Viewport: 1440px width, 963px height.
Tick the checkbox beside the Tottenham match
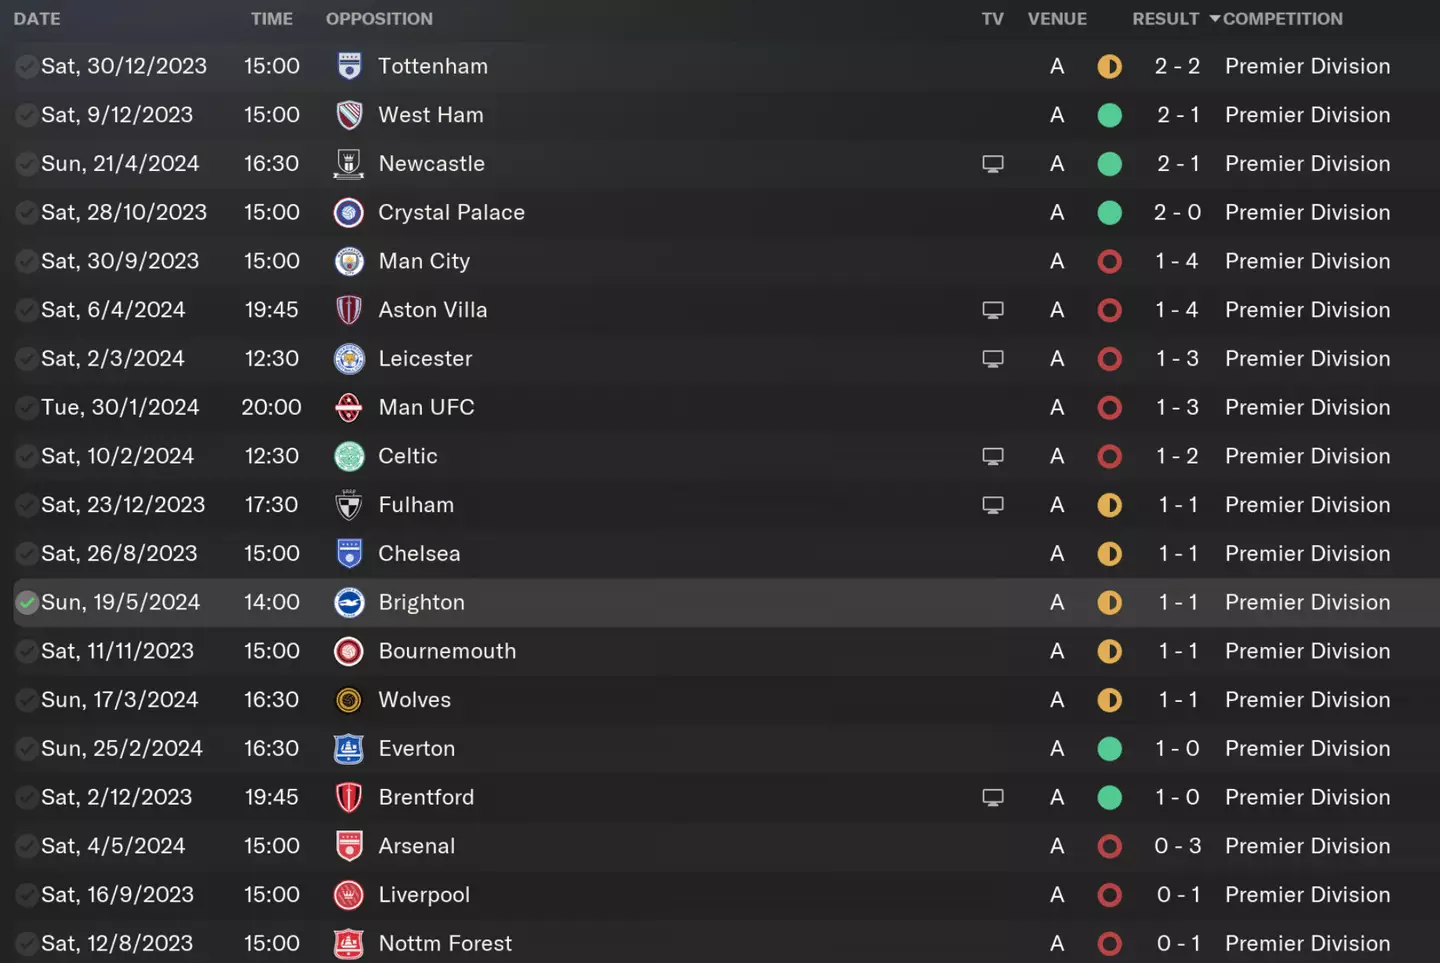coord(27,67)
